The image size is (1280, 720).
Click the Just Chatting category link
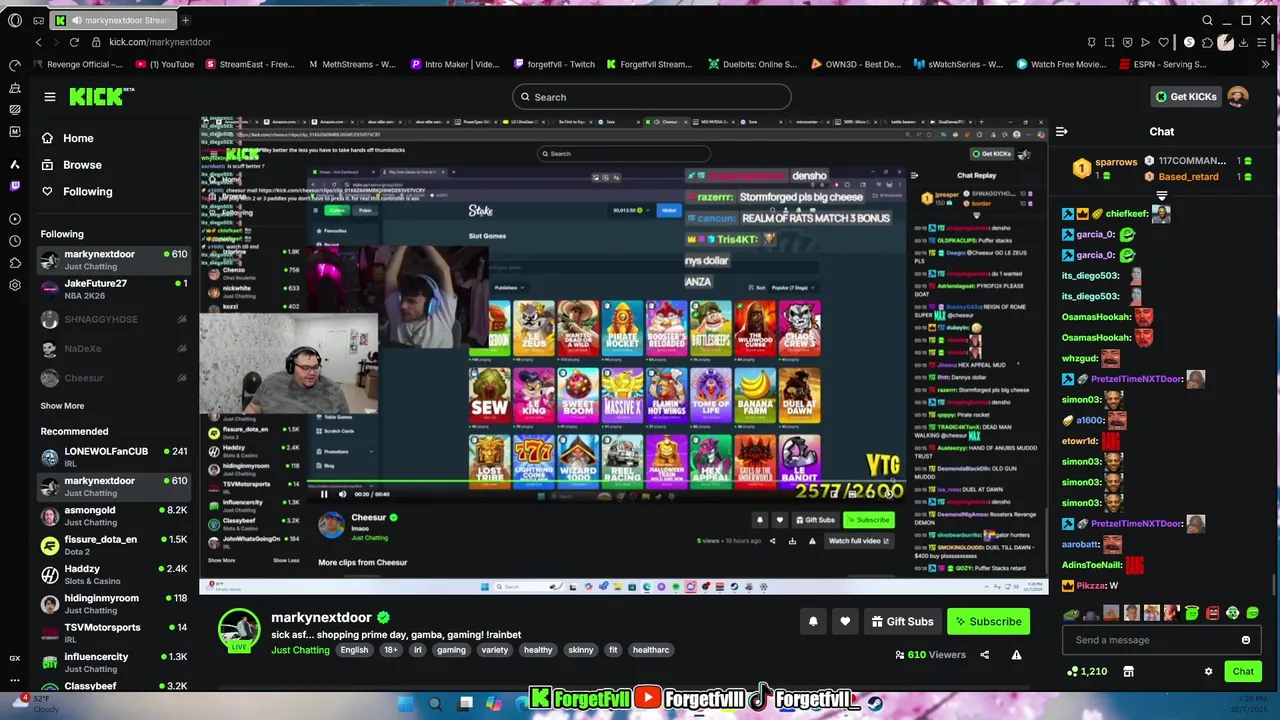tap(300, 650)
